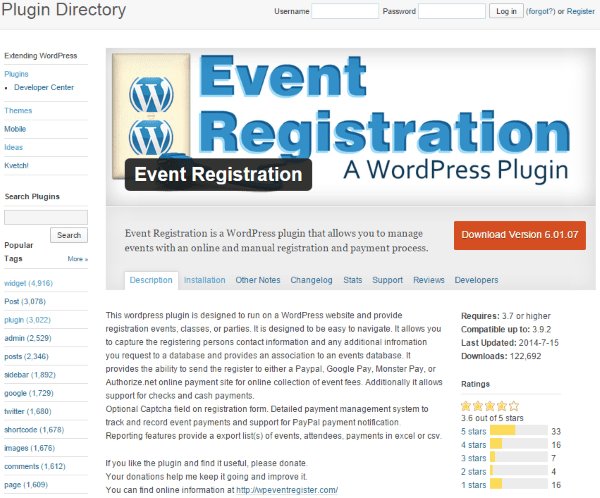The width and height of the screenshot is (600, 498).
Task: Click the Downloads: 122,692 text
Action: tap(501, 356)
